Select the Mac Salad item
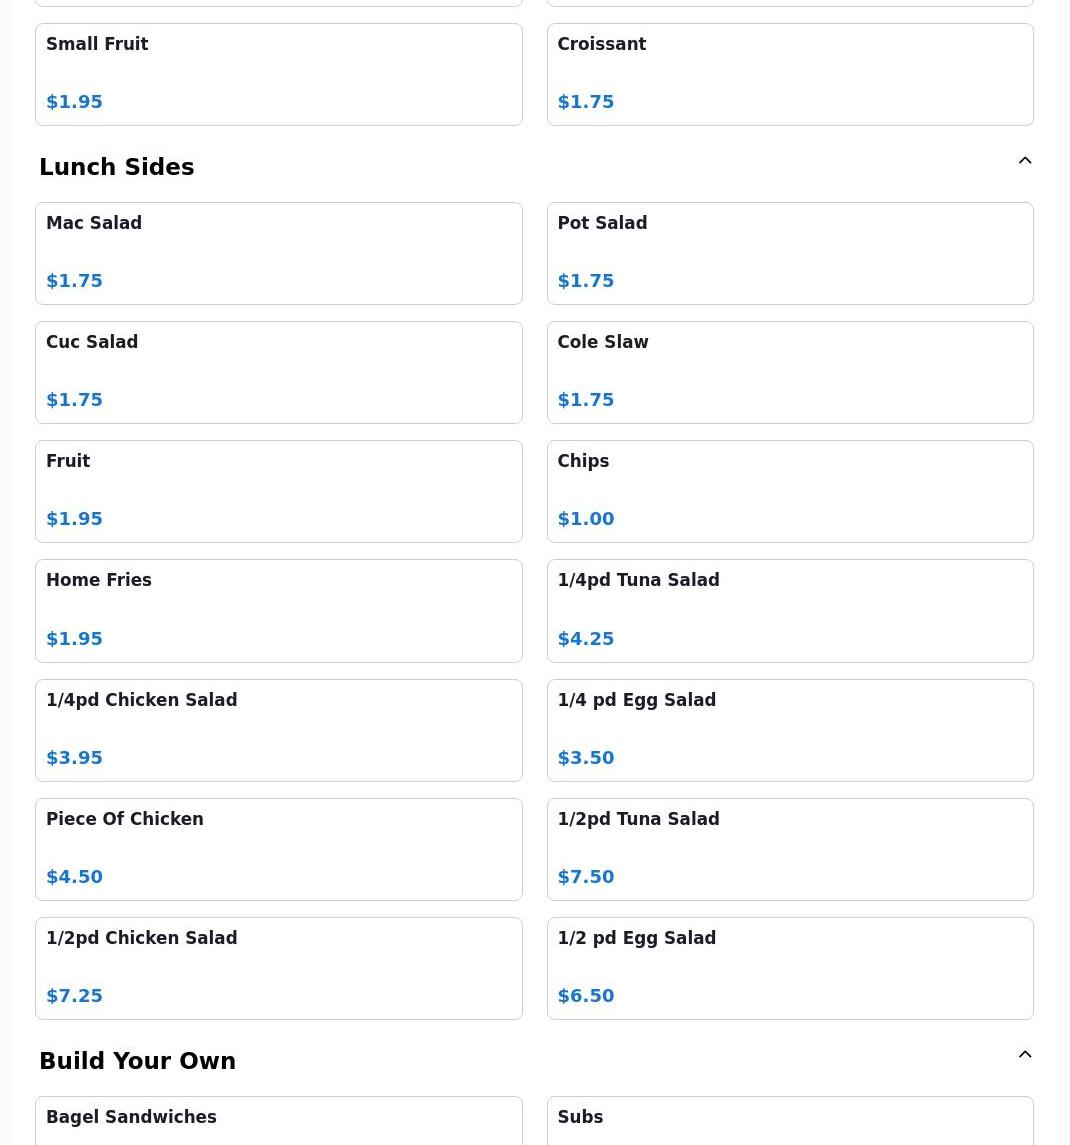The image size is (1070, 1145). (279, 253)
